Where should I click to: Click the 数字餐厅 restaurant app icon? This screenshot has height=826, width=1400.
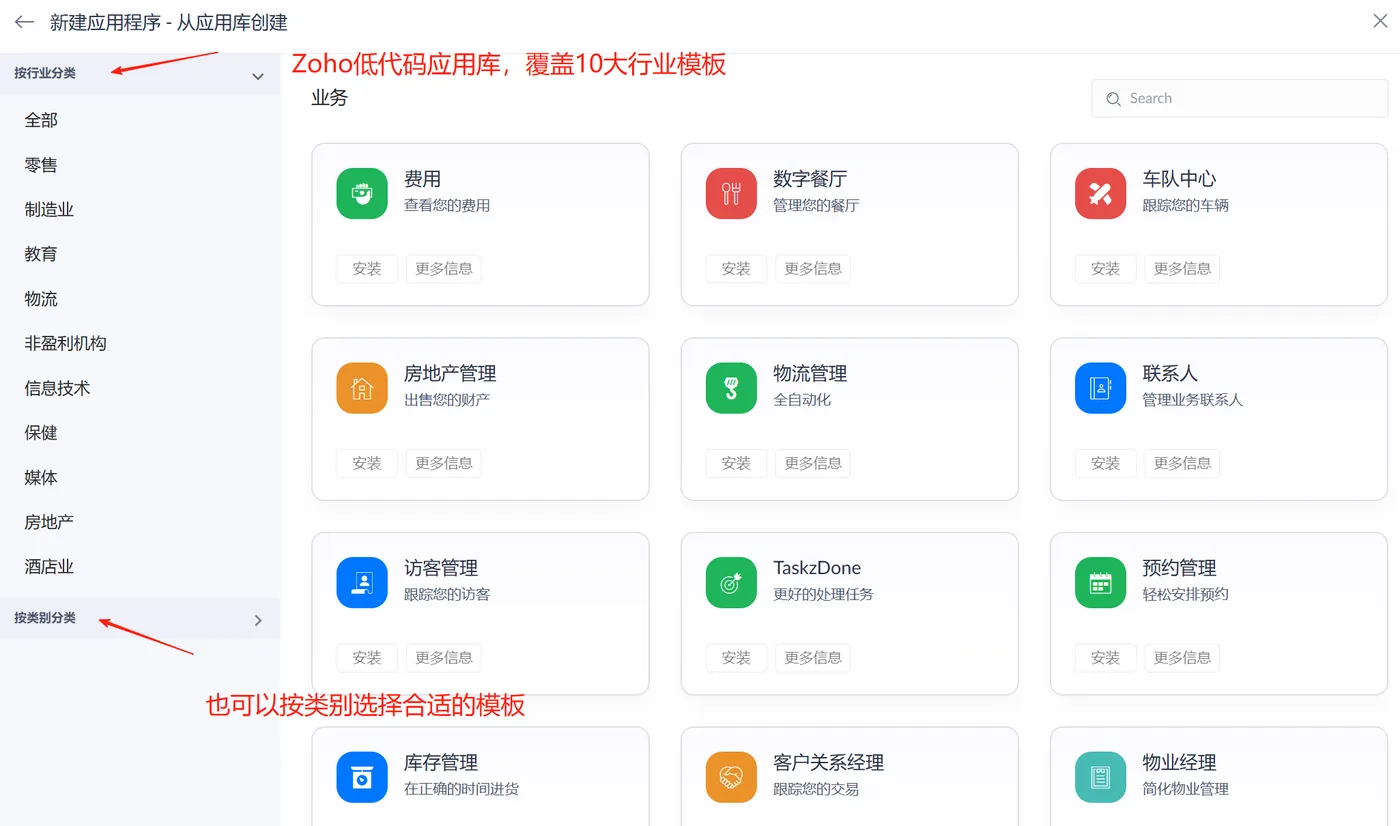coord(730,193)
